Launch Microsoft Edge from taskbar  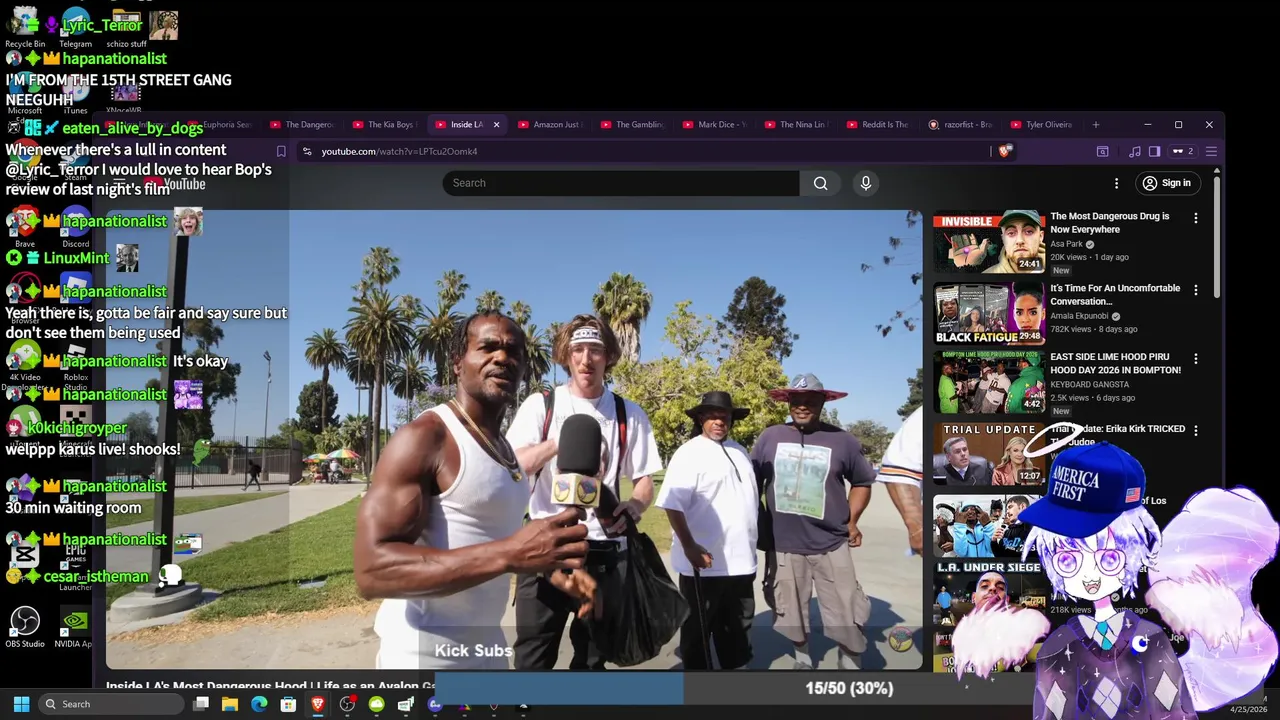259,704
